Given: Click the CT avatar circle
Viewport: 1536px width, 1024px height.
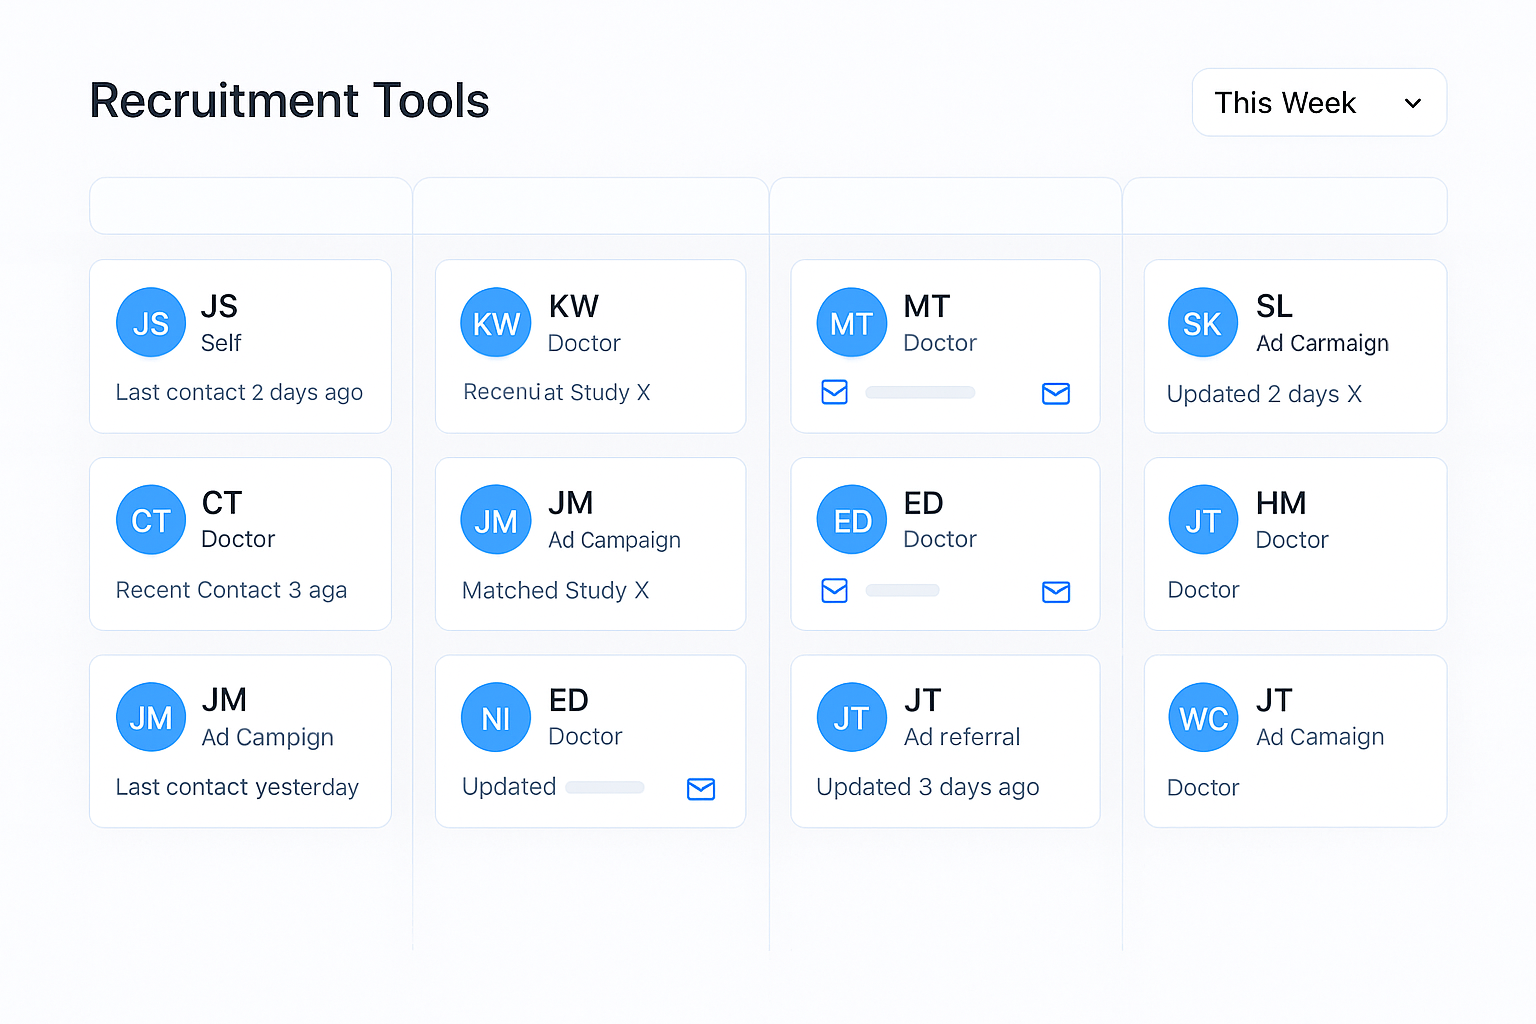Looking at the screenshot, I should click(151, 520).
